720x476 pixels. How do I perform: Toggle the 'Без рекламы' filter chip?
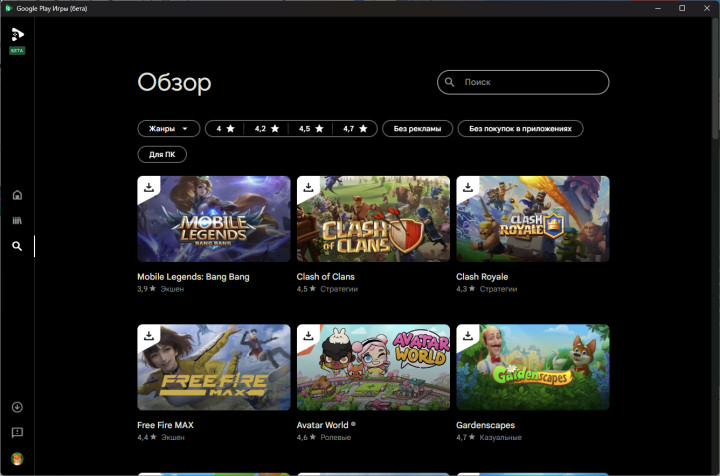[417, 129]
